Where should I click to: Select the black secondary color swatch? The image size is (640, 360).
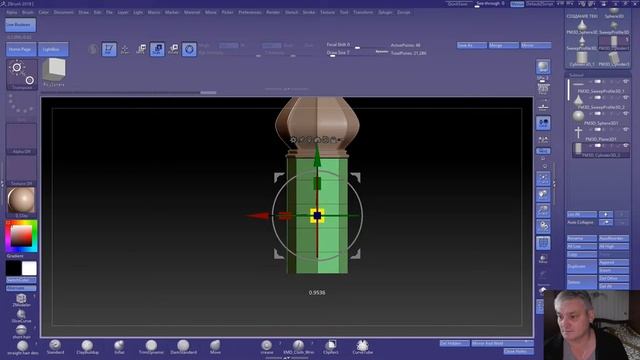(x=13, y=268)
